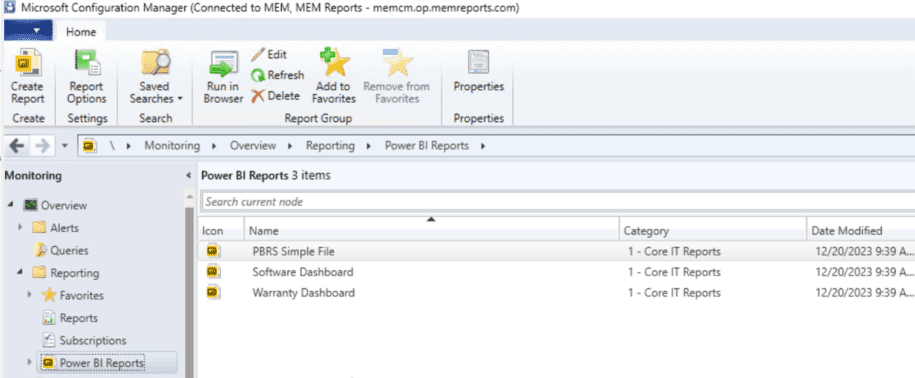The width and height of the screenshot is (915, 378).
Task: Expand the Favorites tree node
Action: pos(30,295)
